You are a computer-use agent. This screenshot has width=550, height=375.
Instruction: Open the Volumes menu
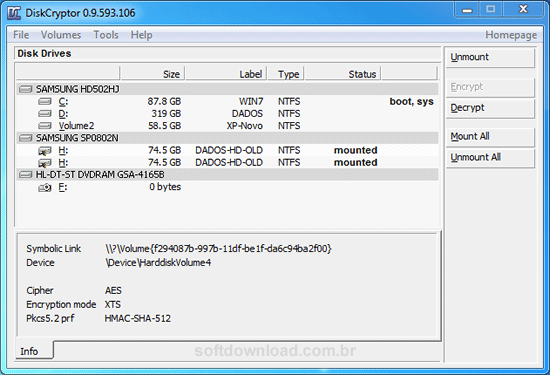click(61, 35)
